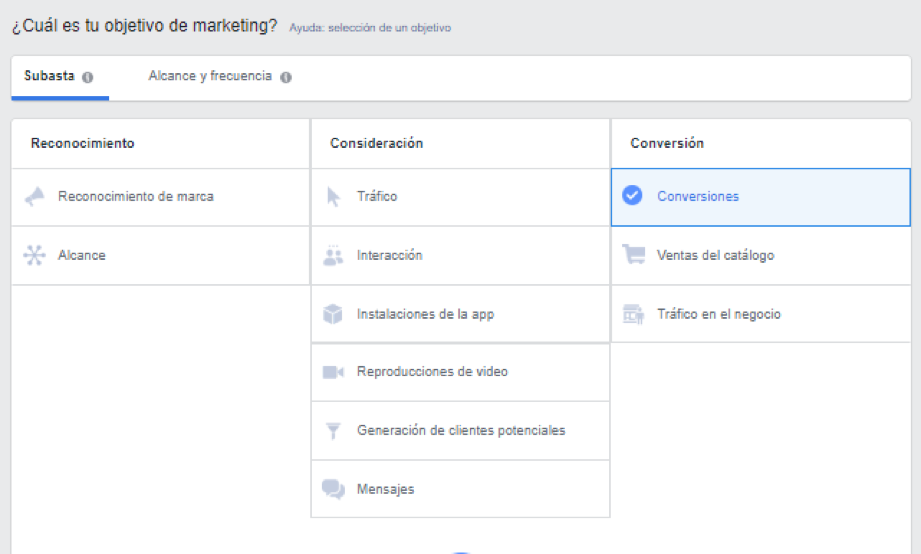Click the storefront icon for Tráfico en el negocio
The width and height of the screenshot is (921, 554).
click(633, 314)
